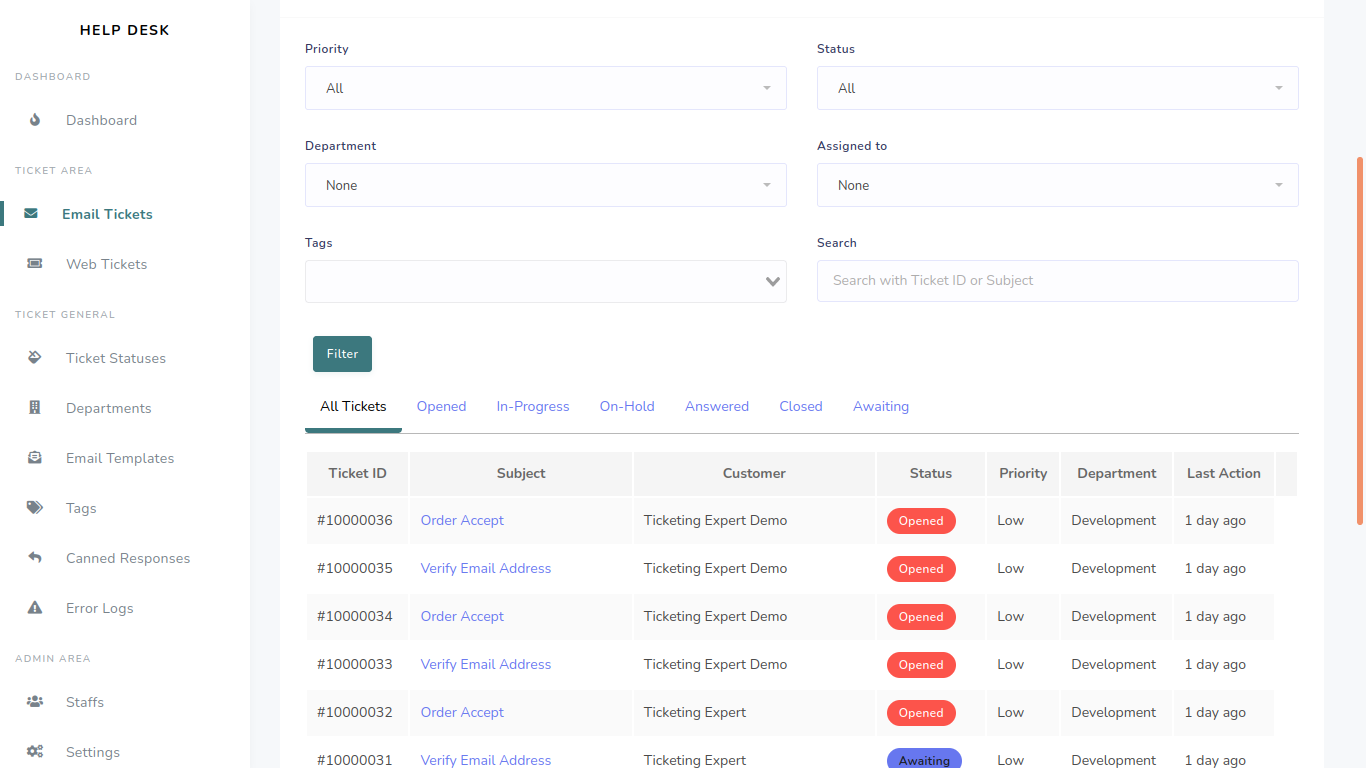Image resolution: width=1366 pixels, height=768 pixels.
Task: Click the Filter button
Action: point(342,354)
